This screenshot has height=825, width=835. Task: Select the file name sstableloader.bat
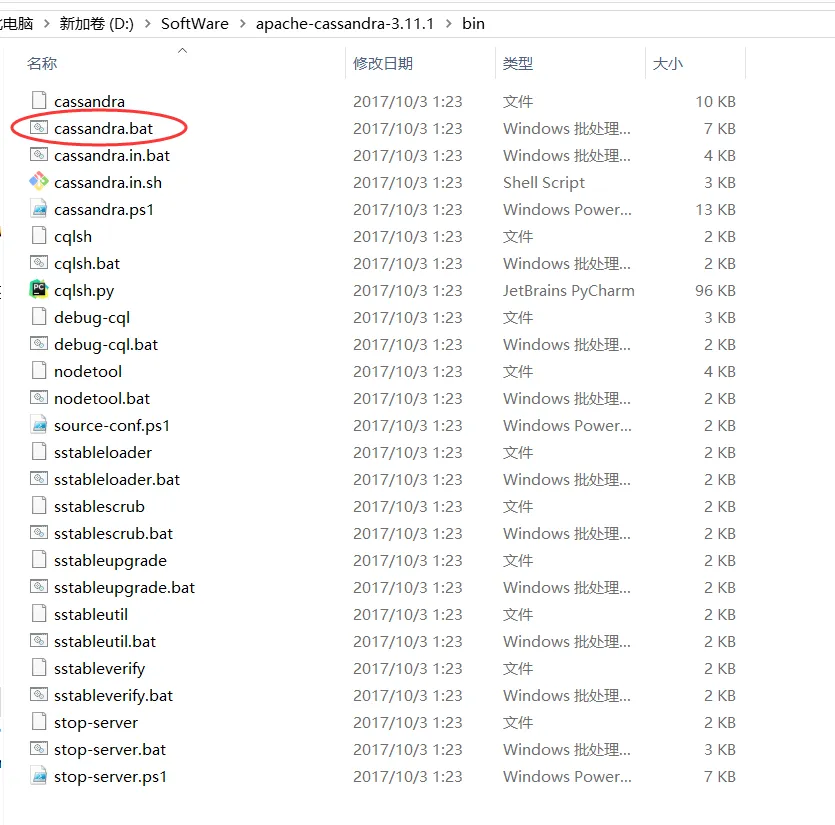point(117,479)
